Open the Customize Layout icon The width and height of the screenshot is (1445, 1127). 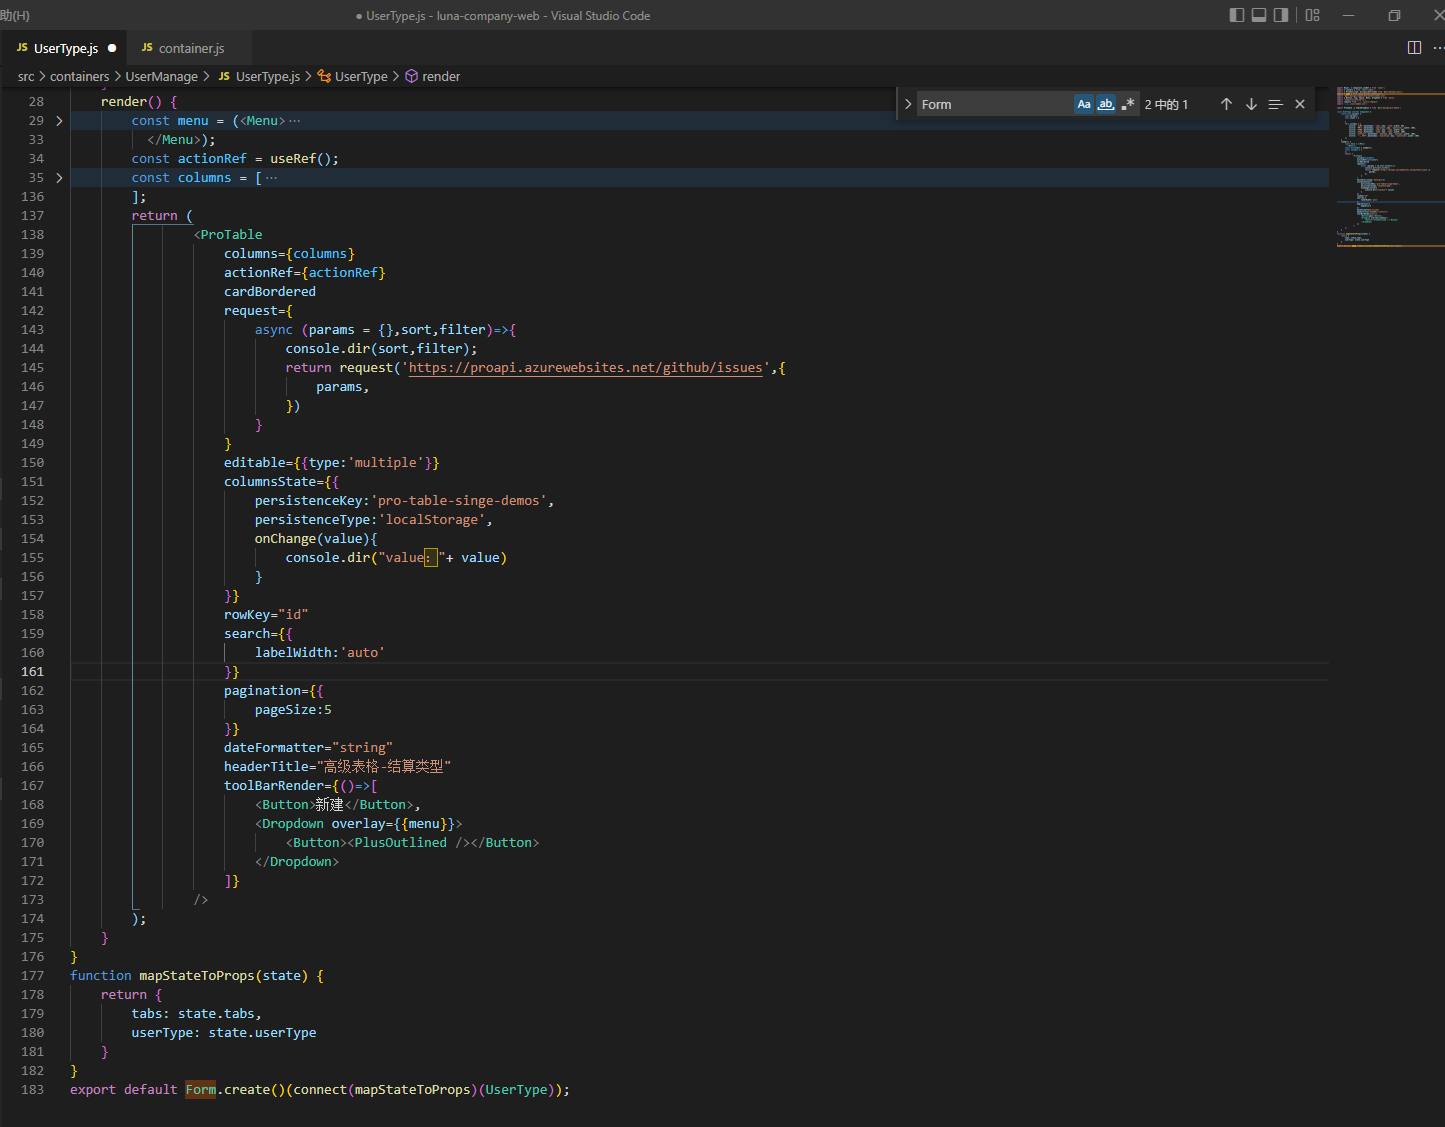pos(1313,15)
